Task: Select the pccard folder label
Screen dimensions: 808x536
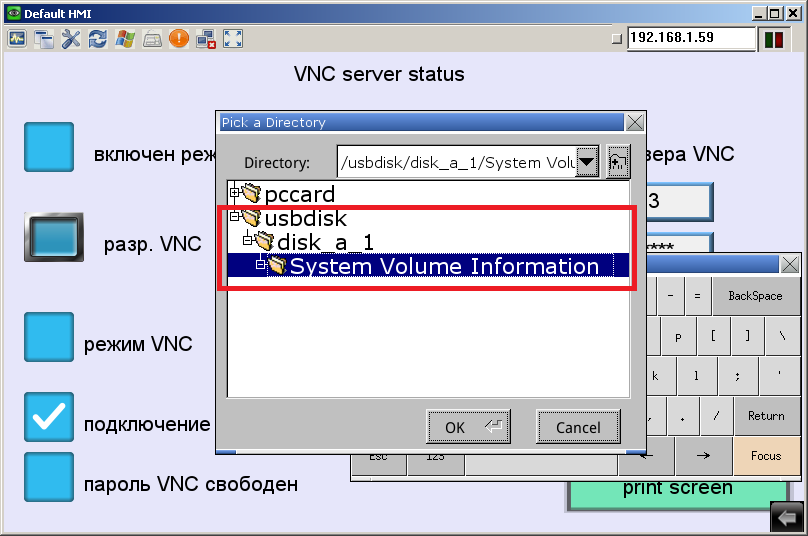Action: 299,194
